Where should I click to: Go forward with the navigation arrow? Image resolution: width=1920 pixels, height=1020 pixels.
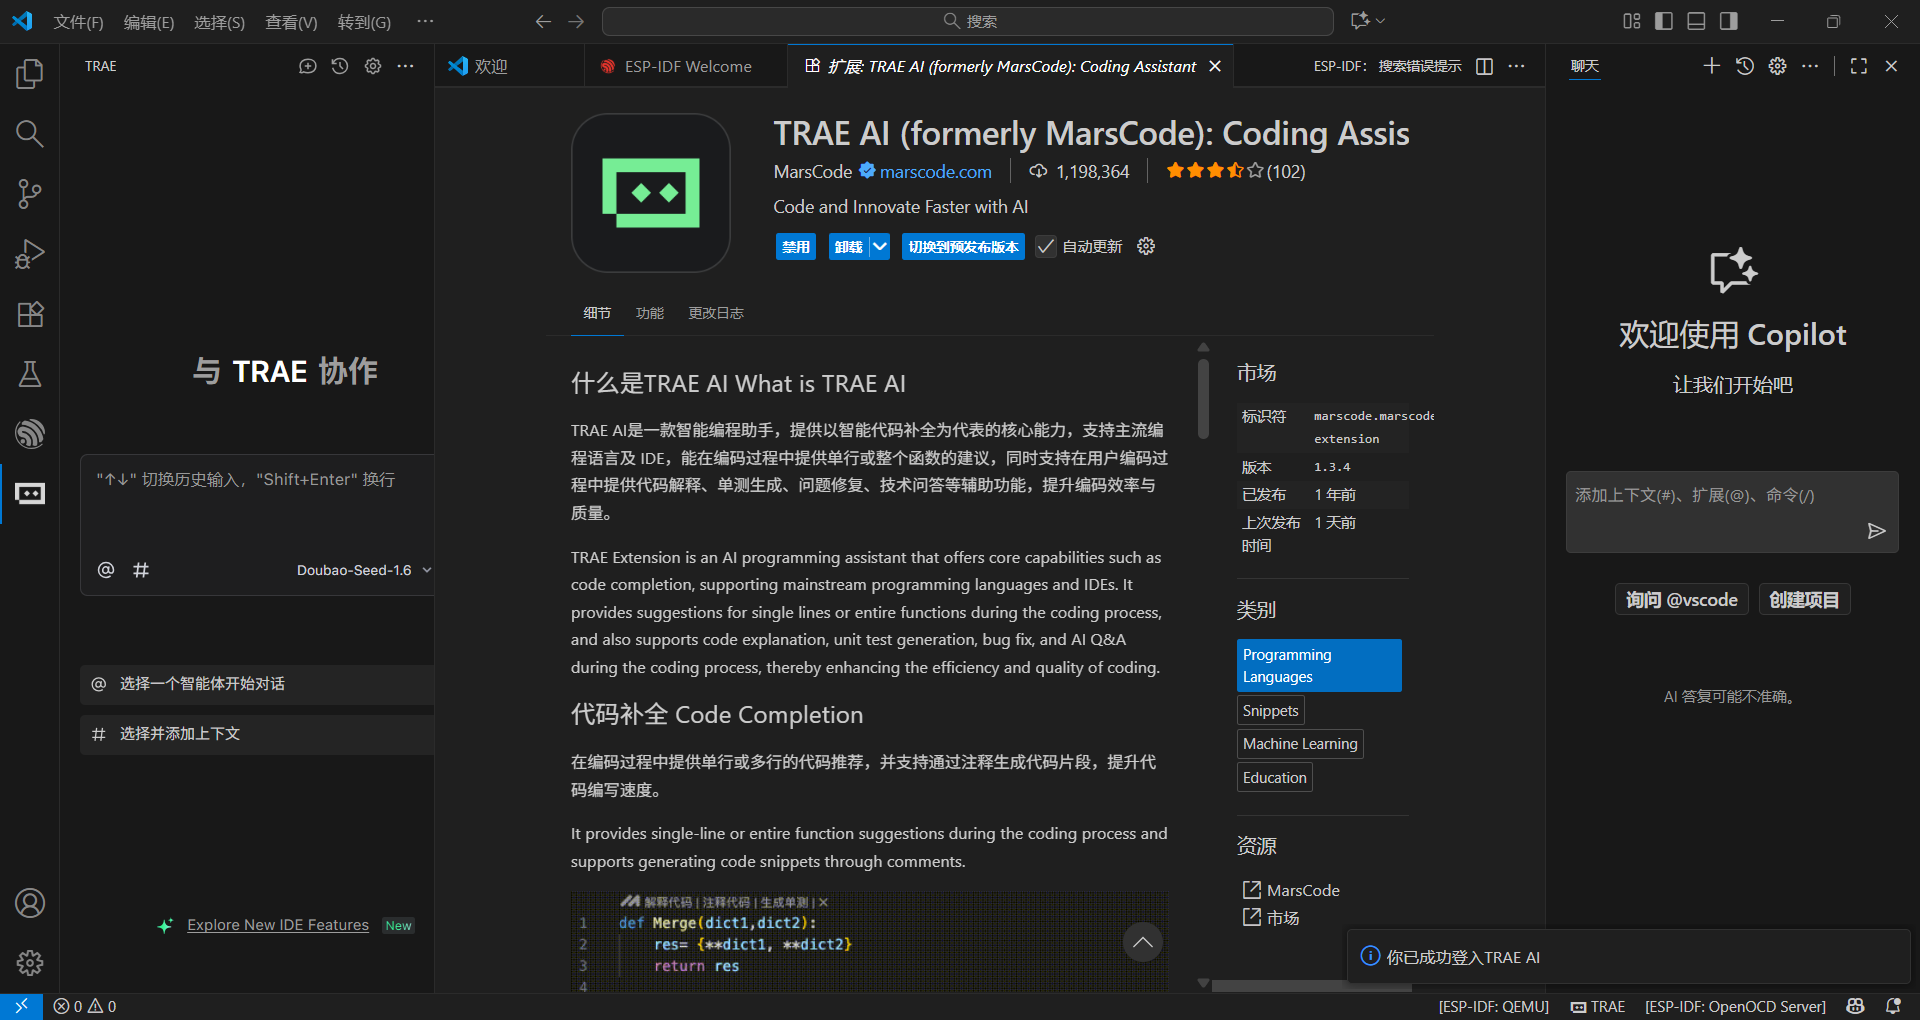pos(576,21)
